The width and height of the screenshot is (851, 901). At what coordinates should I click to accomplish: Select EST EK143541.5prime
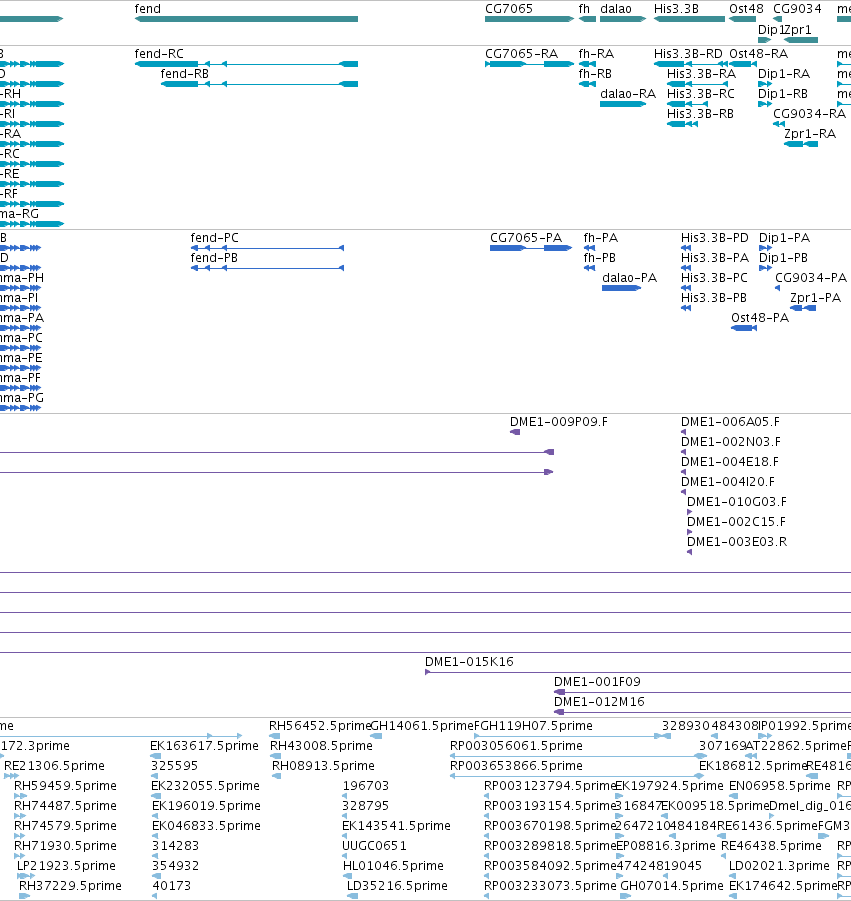pos(345,837)
